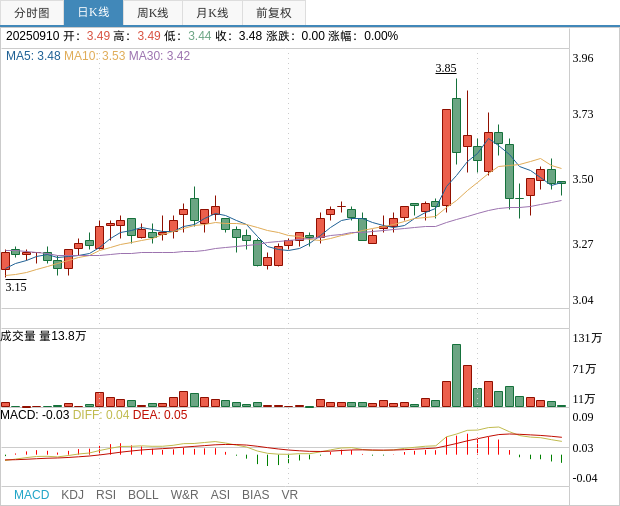Click the tallest green volume bar

pyautogui.click(x=456, y=376)
